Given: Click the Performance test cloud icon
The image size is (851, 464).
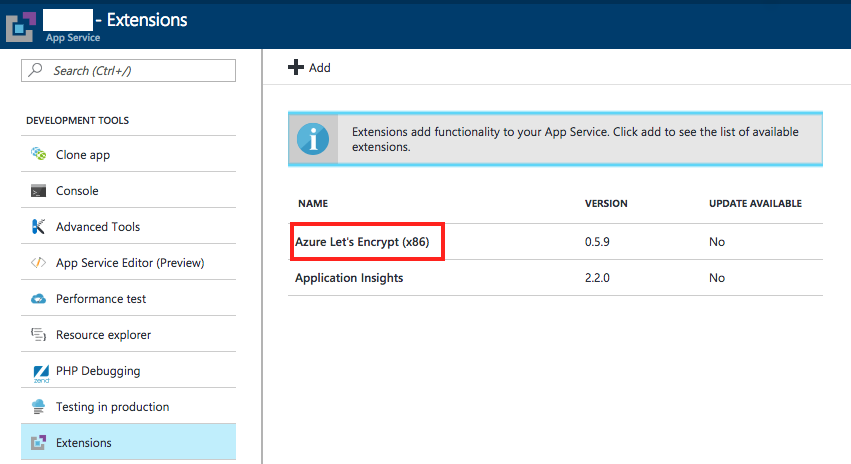Looking at the screenshot, I should 39,298.
